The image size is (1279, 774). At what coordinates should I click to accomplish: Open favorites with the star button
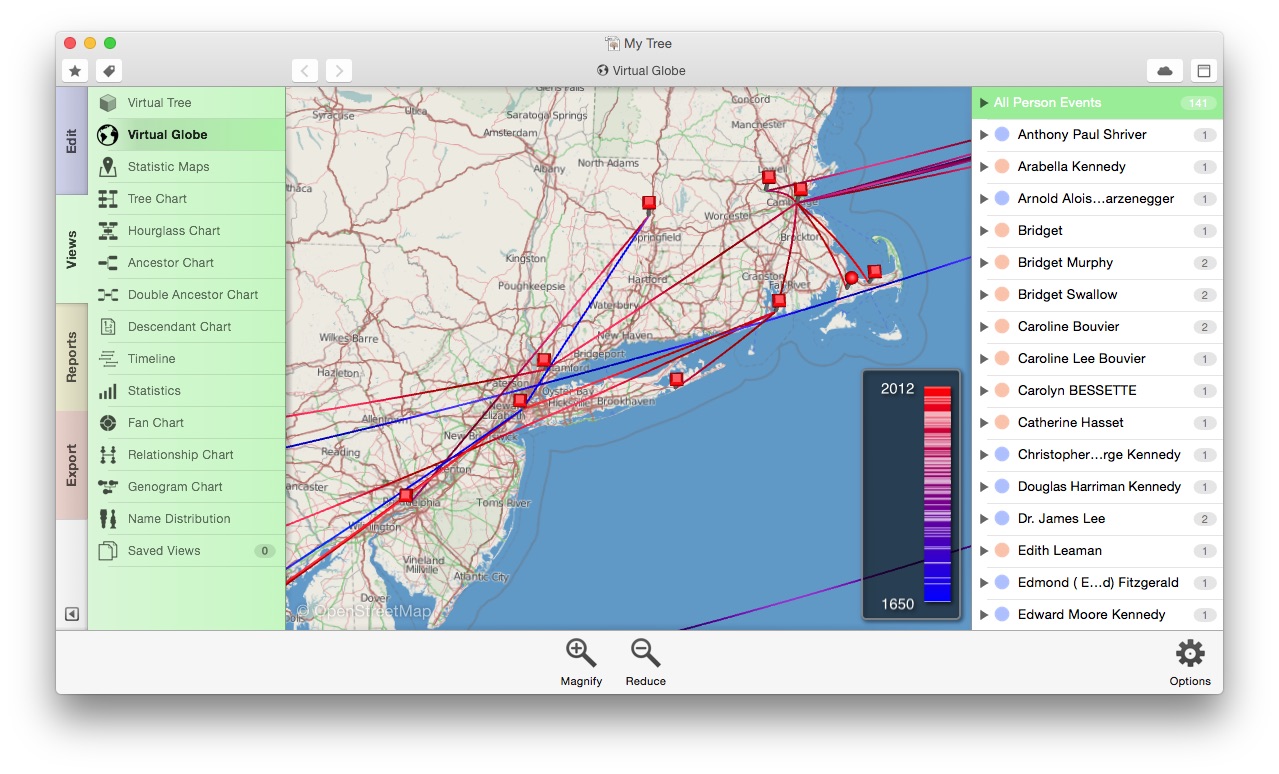75,71
